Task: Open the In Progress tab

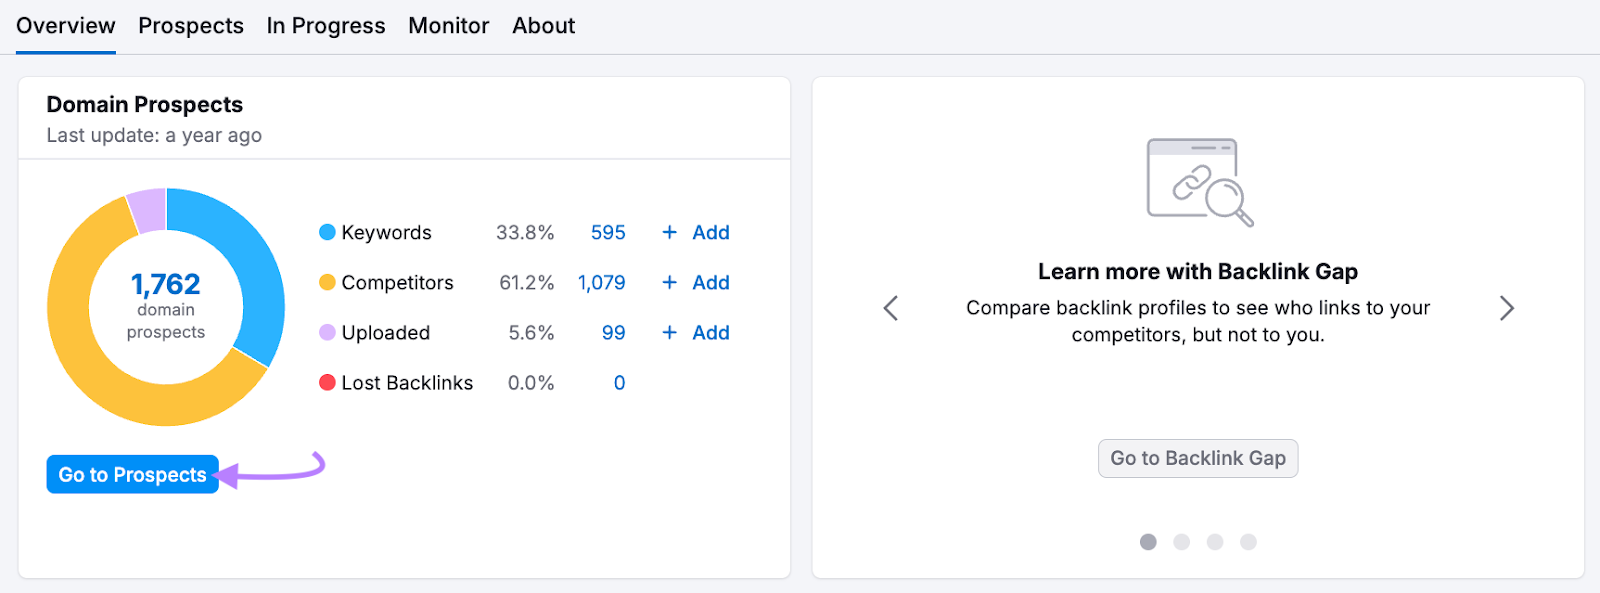Action: (325, 26)
